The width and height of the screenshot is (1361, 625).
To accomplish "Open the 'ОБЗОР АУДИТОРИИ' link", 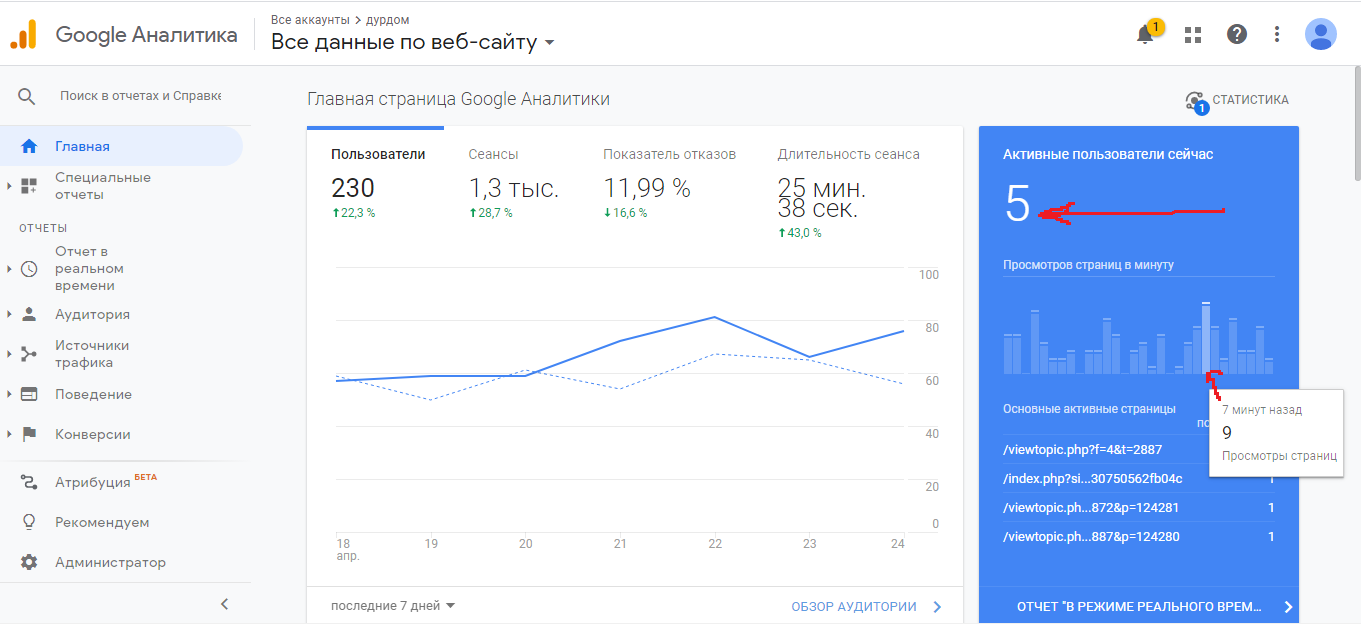I will tap(866, 606).
